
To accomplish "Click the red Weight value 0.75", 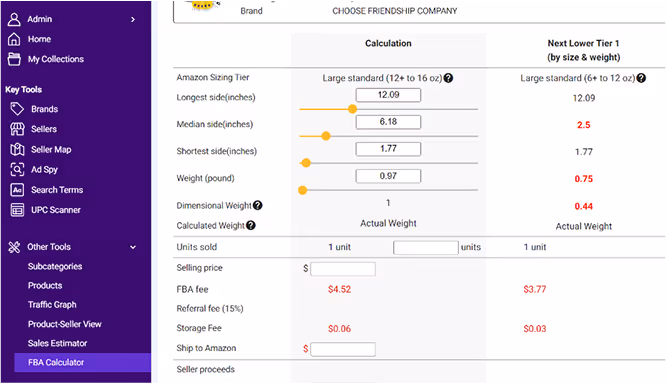I will (x=584, y=179).
